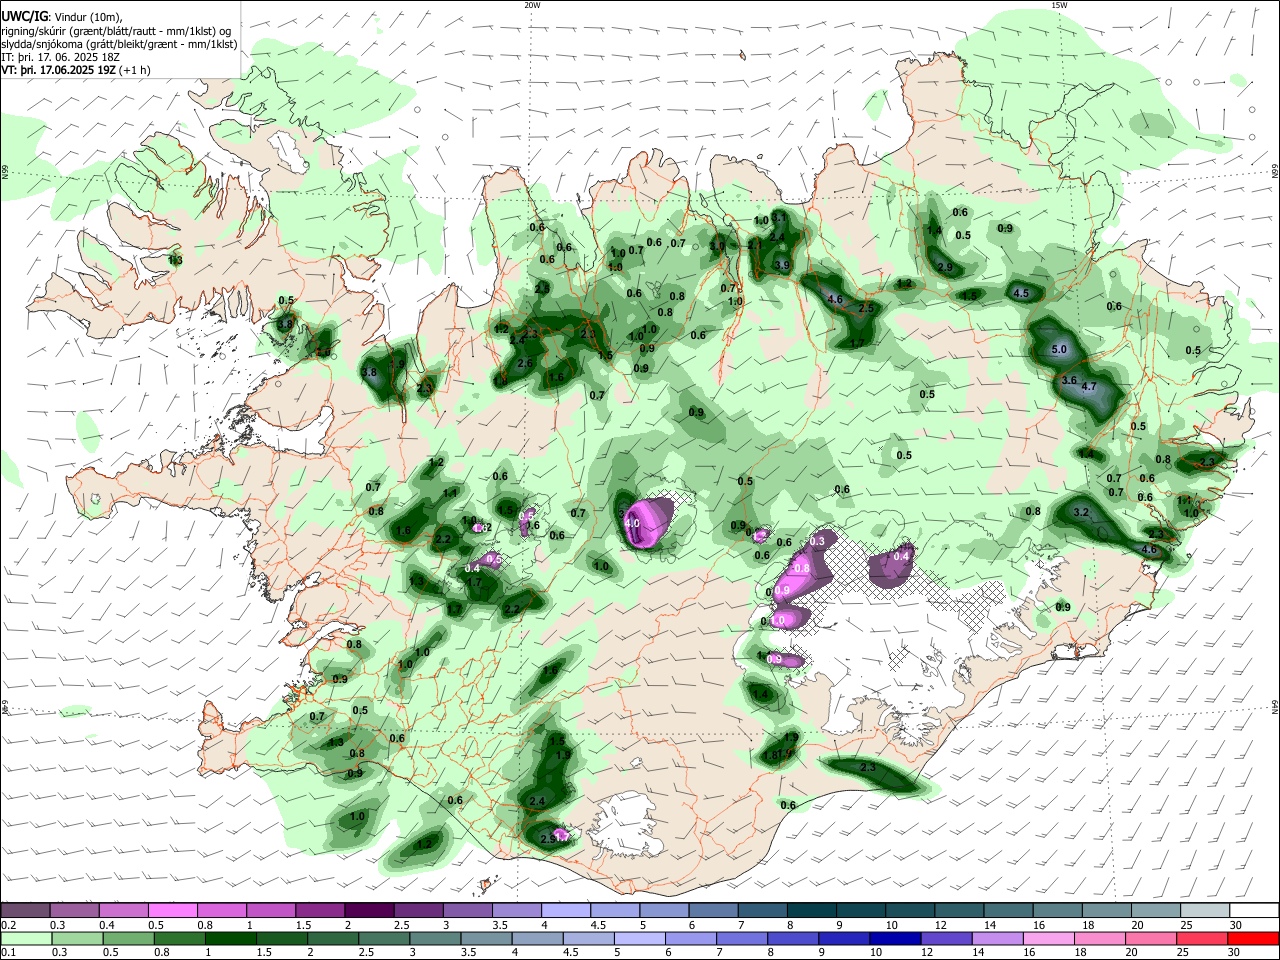Pick the light pink 16 mm rain swatch

(1048, 938)
